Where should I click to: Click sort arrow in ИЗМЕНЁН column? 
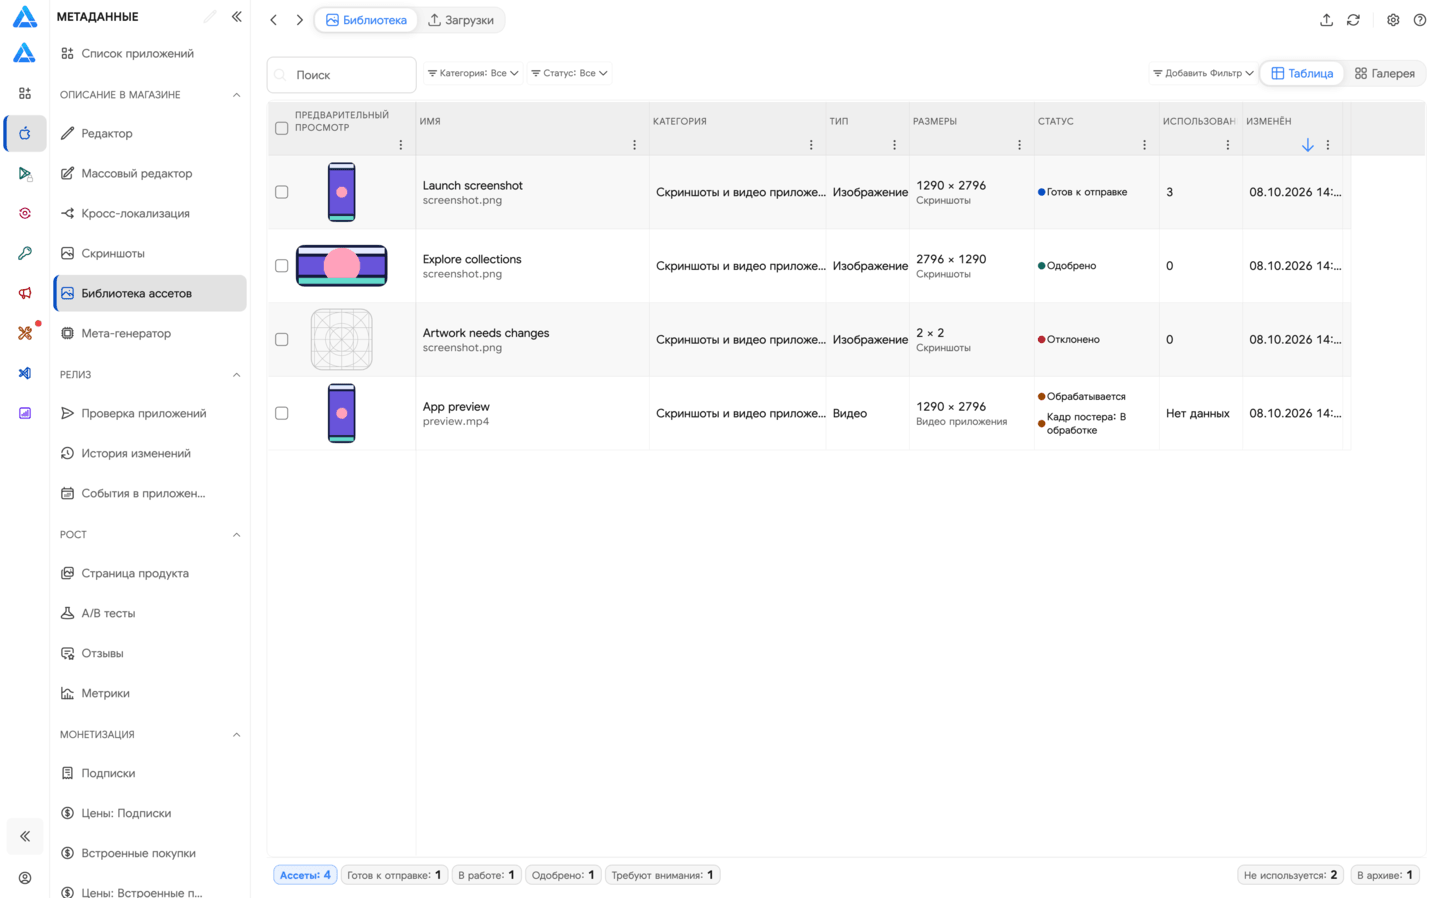1307,145
